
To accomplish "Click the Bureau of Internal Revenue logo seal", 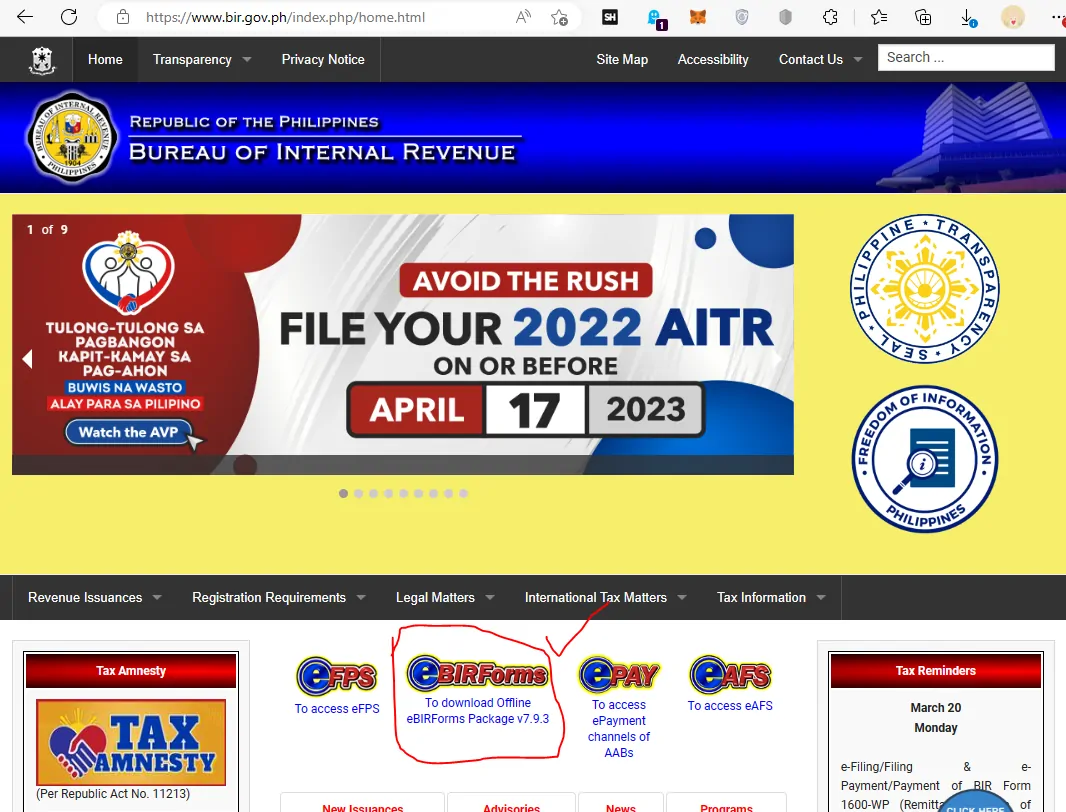I will (x=71, y=137).
